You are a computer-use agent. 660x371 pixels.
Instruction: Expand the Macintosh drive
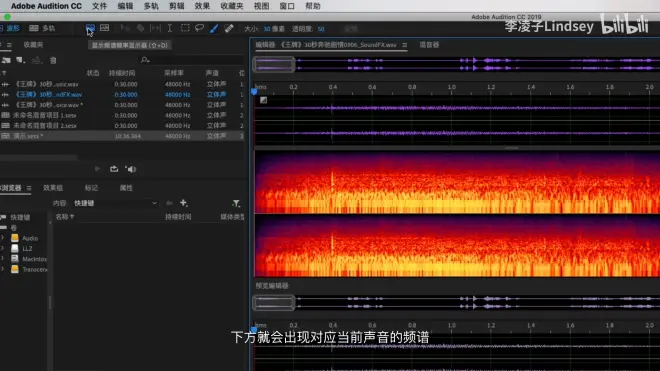[3, 259]
